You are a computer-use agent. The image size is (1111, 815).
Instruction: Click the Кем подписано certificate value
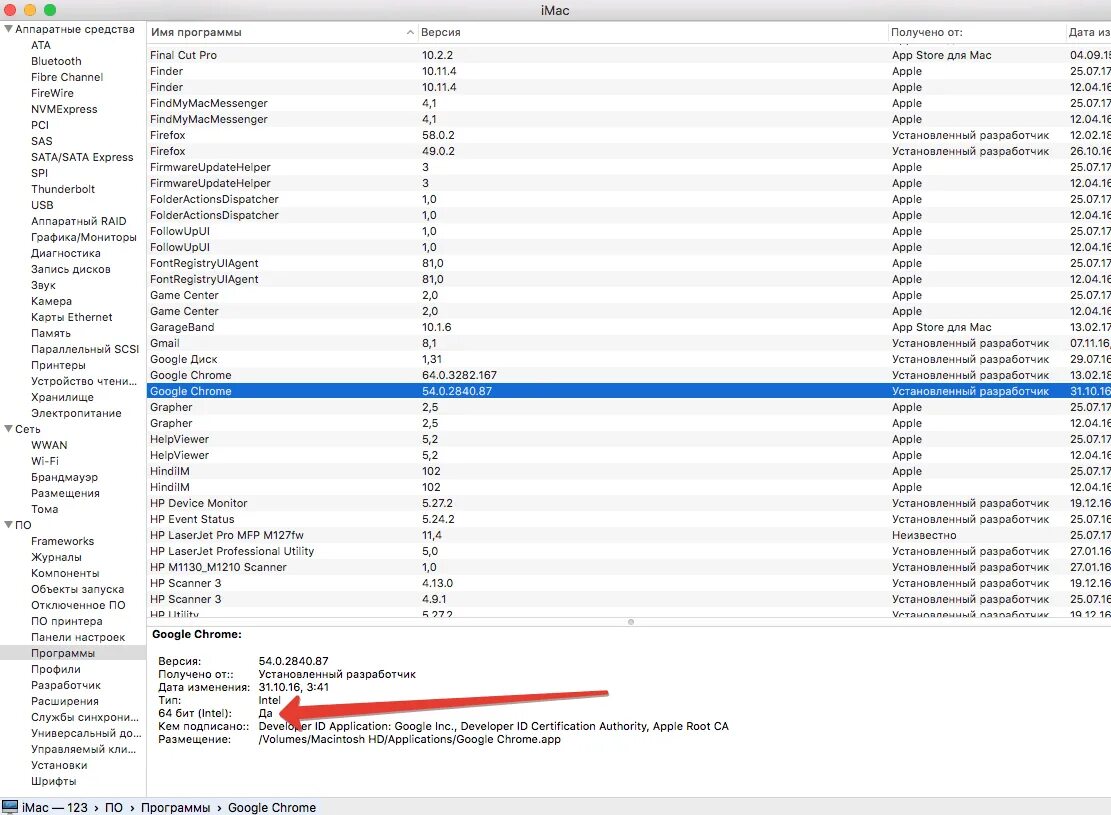(x=493, y=726)
